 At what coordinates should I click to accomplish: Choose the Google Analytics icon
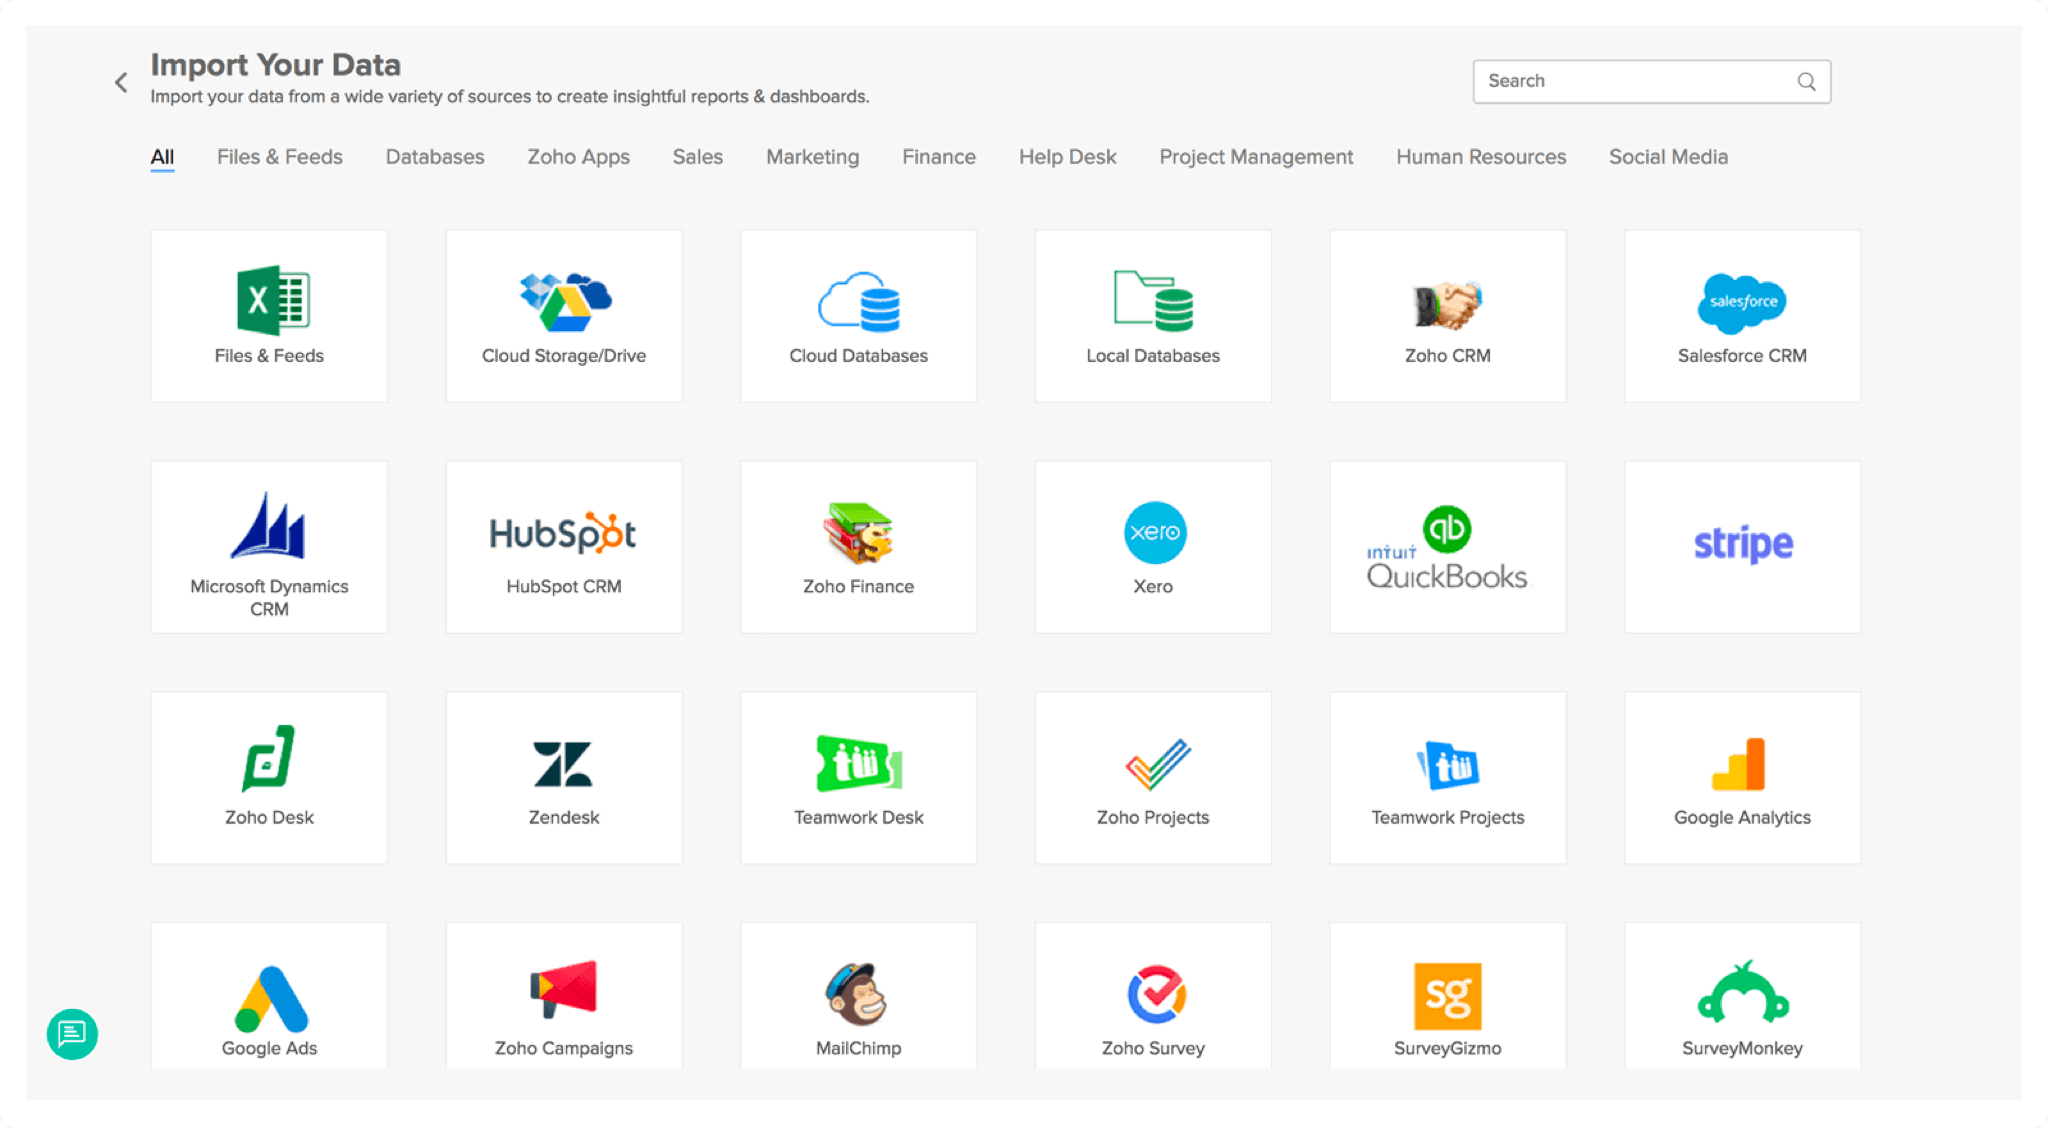pos(1739,764)
